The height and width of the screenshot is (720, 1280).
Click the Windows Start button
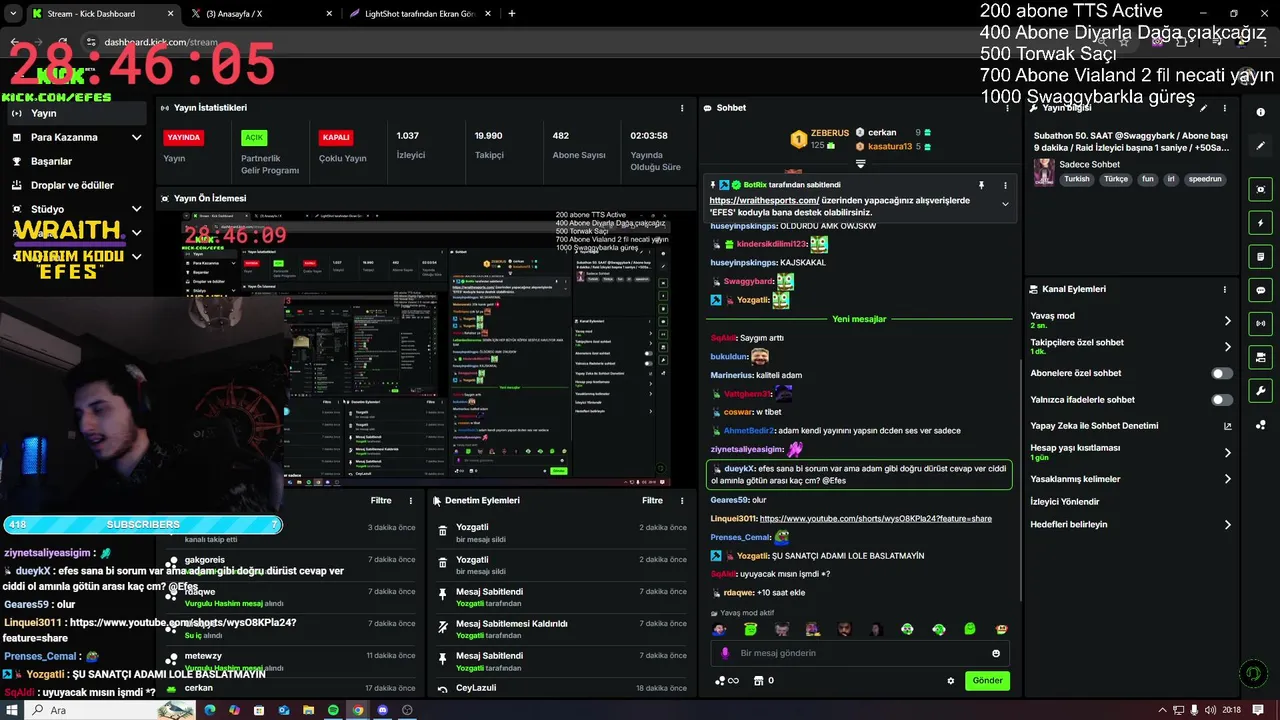point(13,710)
